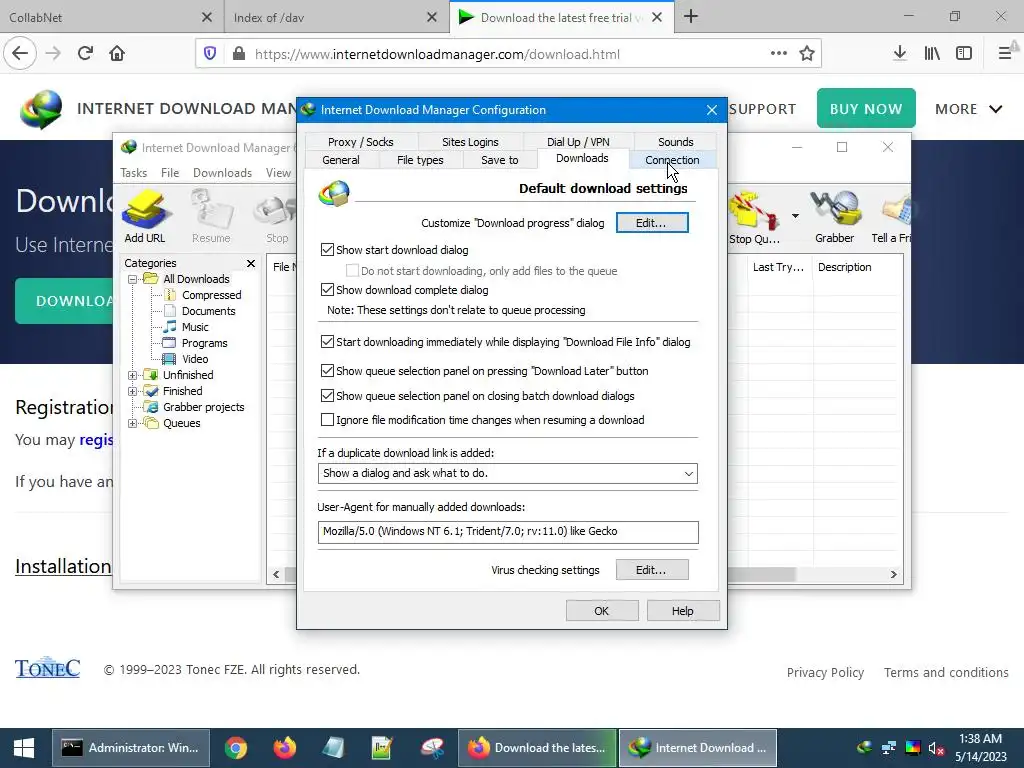Click Windows Start button

coord(24,748)
